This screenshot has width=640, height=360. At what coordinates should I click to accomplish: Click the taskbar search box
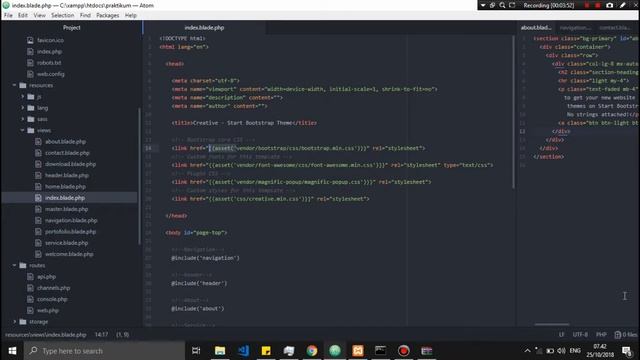click(104, 351)
